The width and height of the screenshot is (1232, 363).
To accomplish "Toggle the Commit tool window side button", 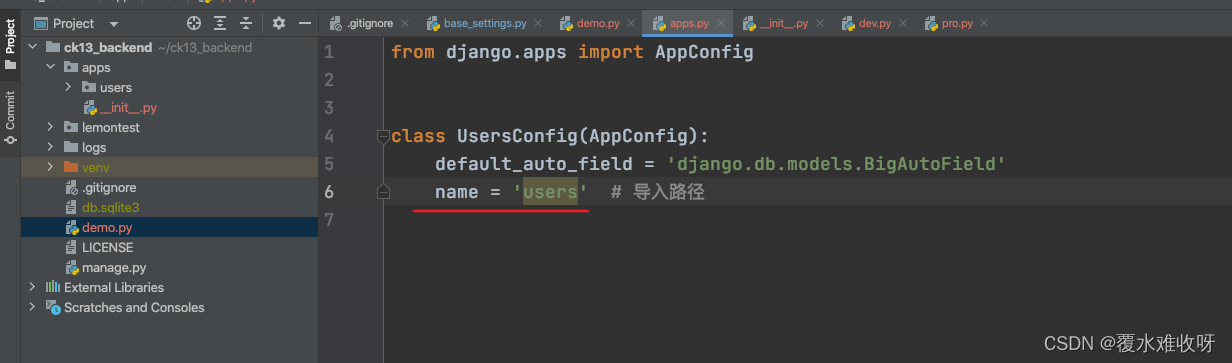I will coord(10,118).
